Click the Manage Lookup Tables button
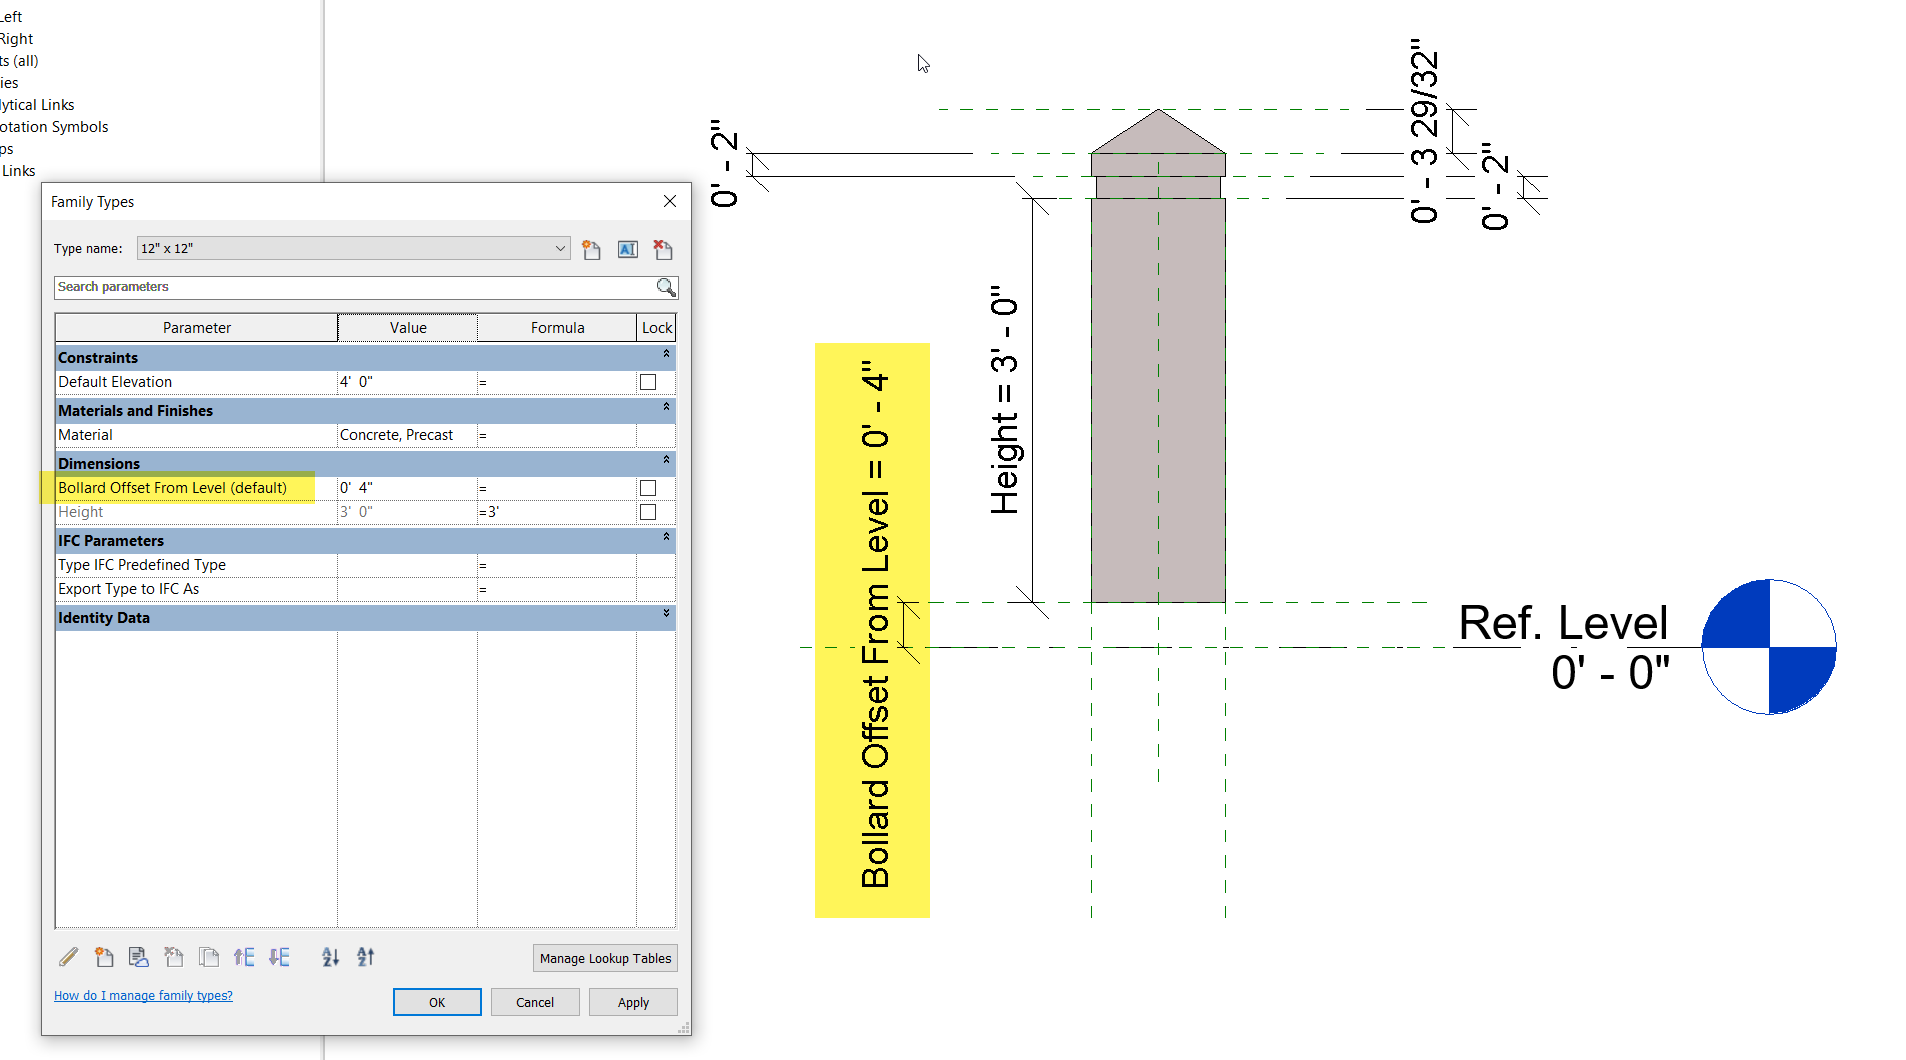Viewport: 1906px width, 1060px height. pyautogui.click(x=604, y=957)
